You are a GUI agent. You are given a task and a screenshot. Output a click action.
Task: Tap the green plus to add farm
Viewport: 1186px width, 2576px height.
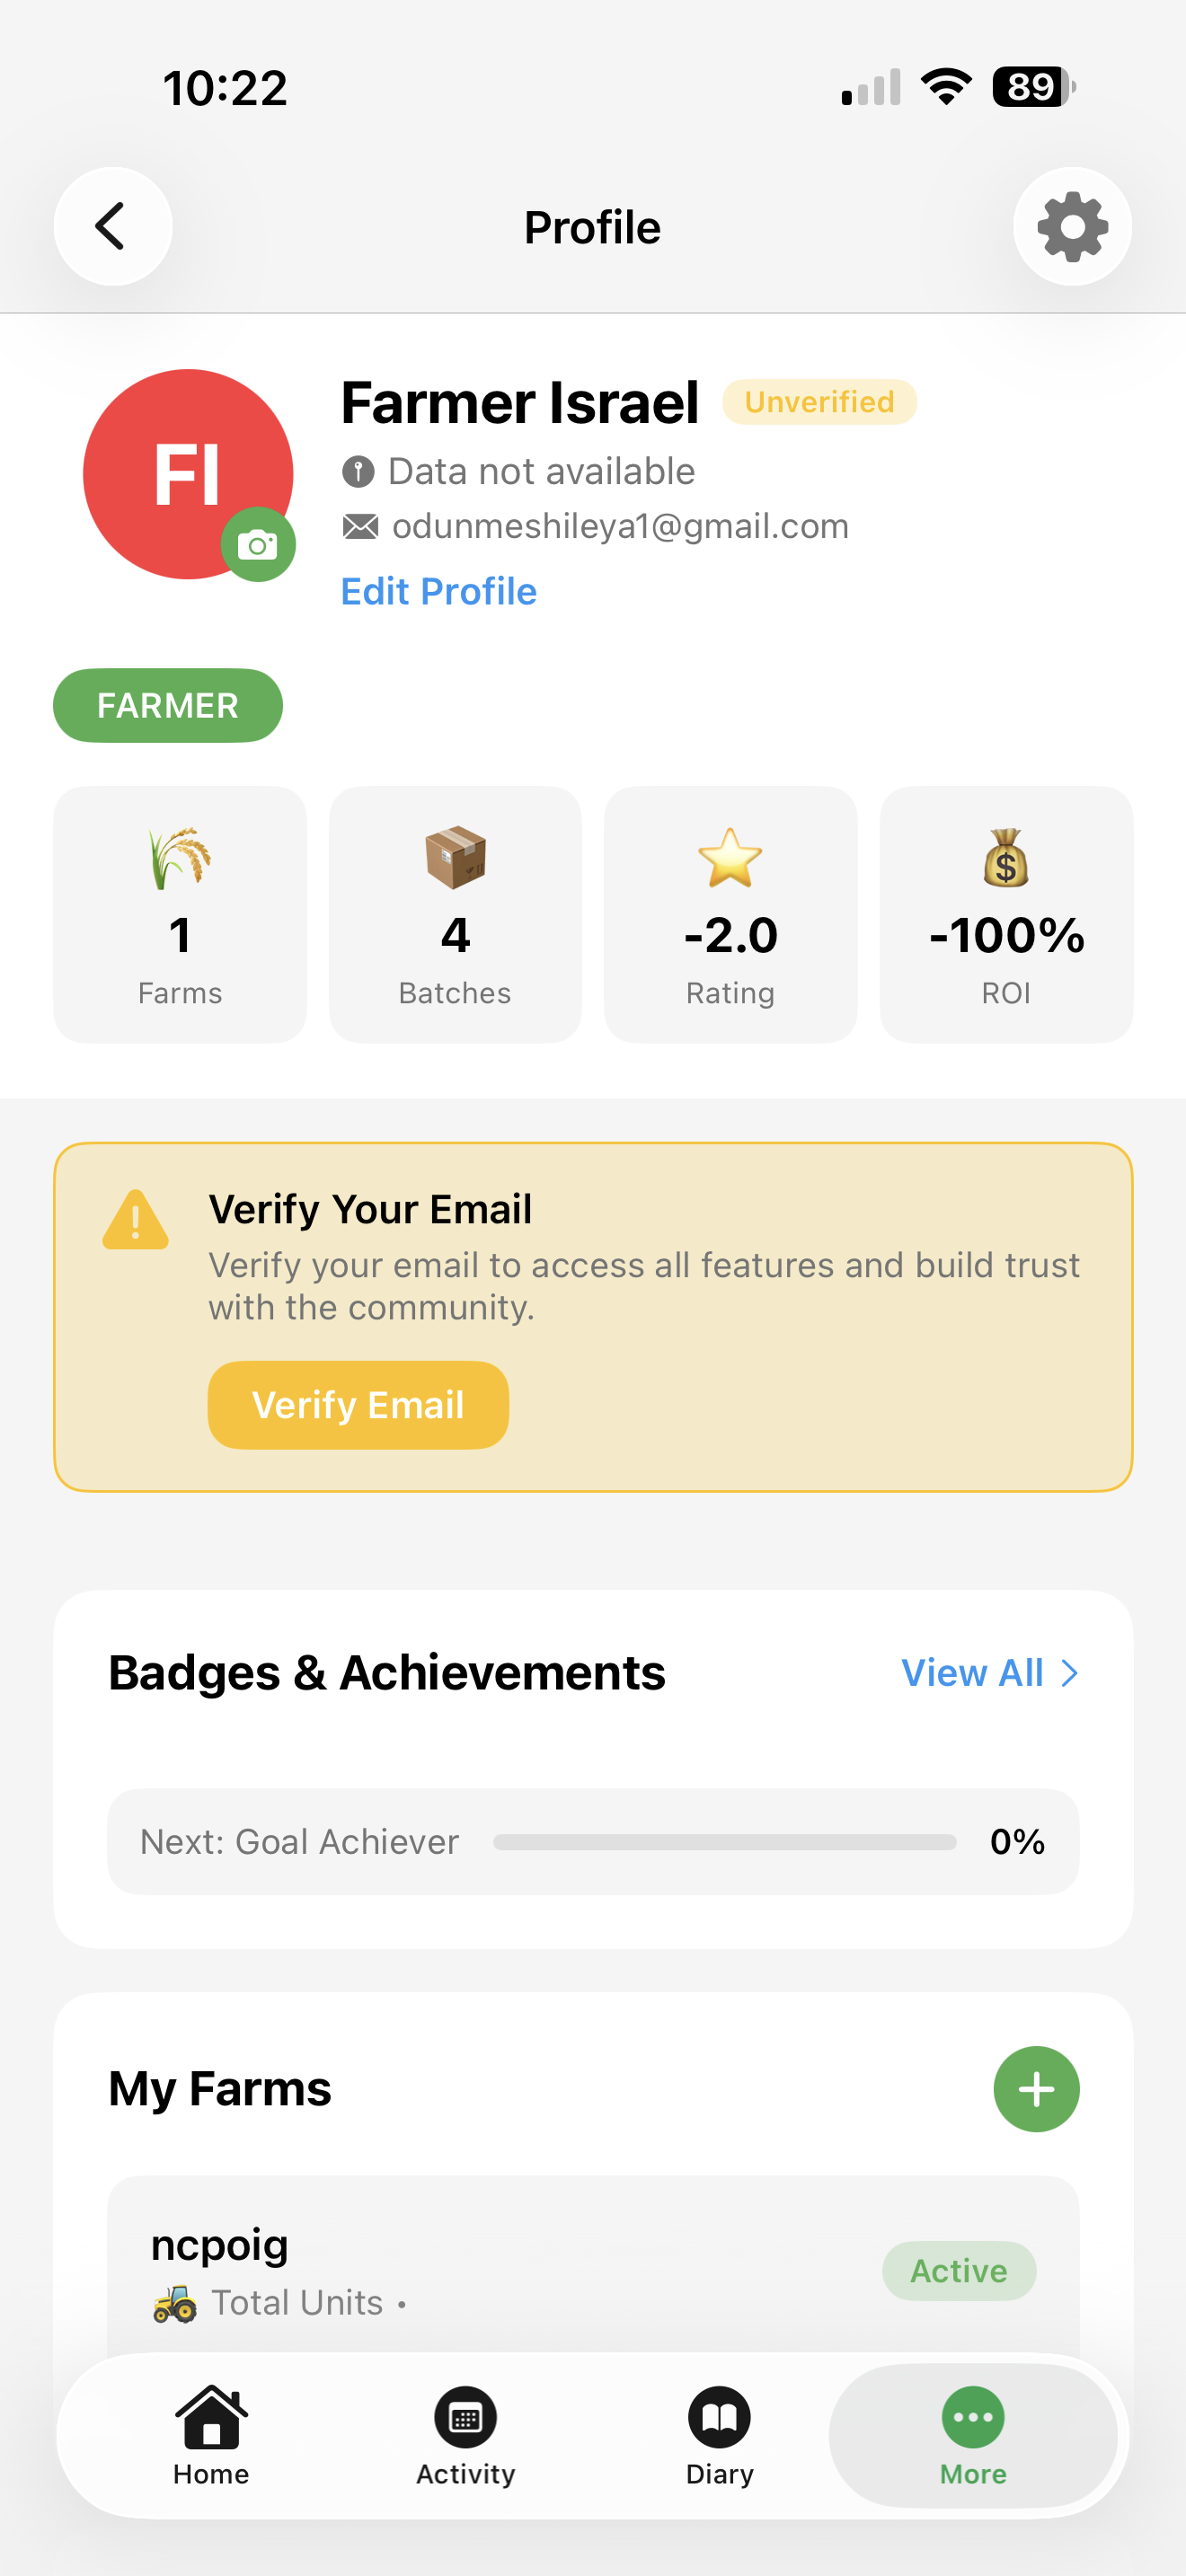pyautogui.click(x=1036, y=2089)
